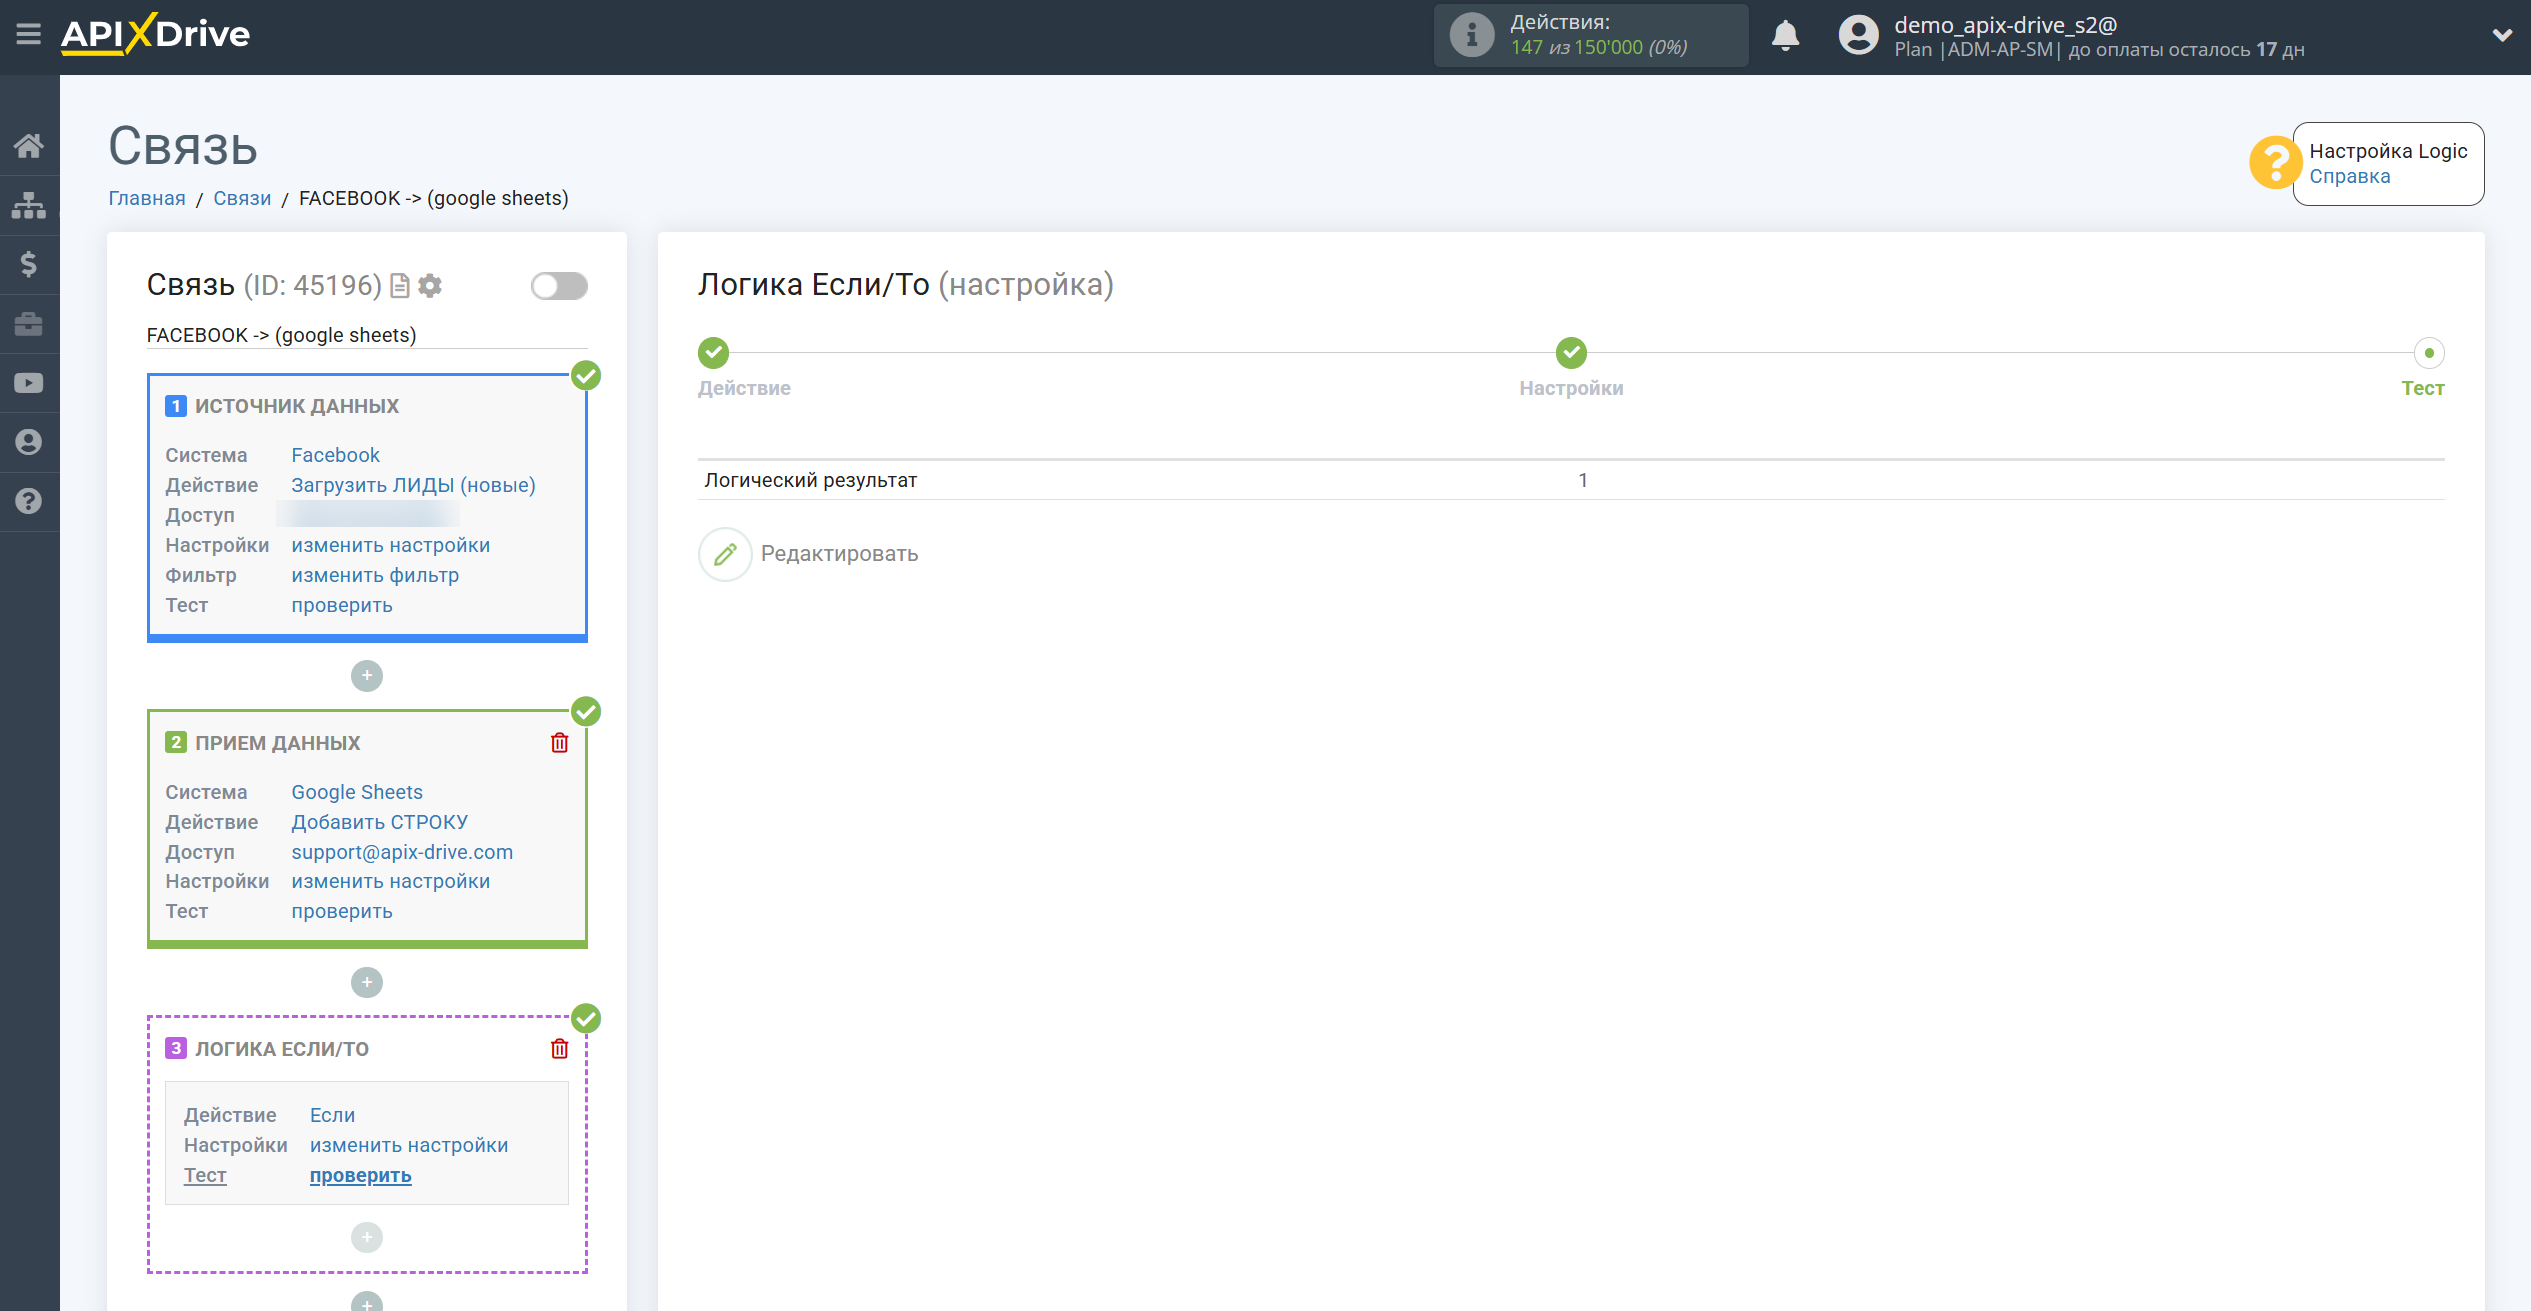Toggle the connection on/off switch
Screen dimensions: 2531x1311
[x=559, y=286]
